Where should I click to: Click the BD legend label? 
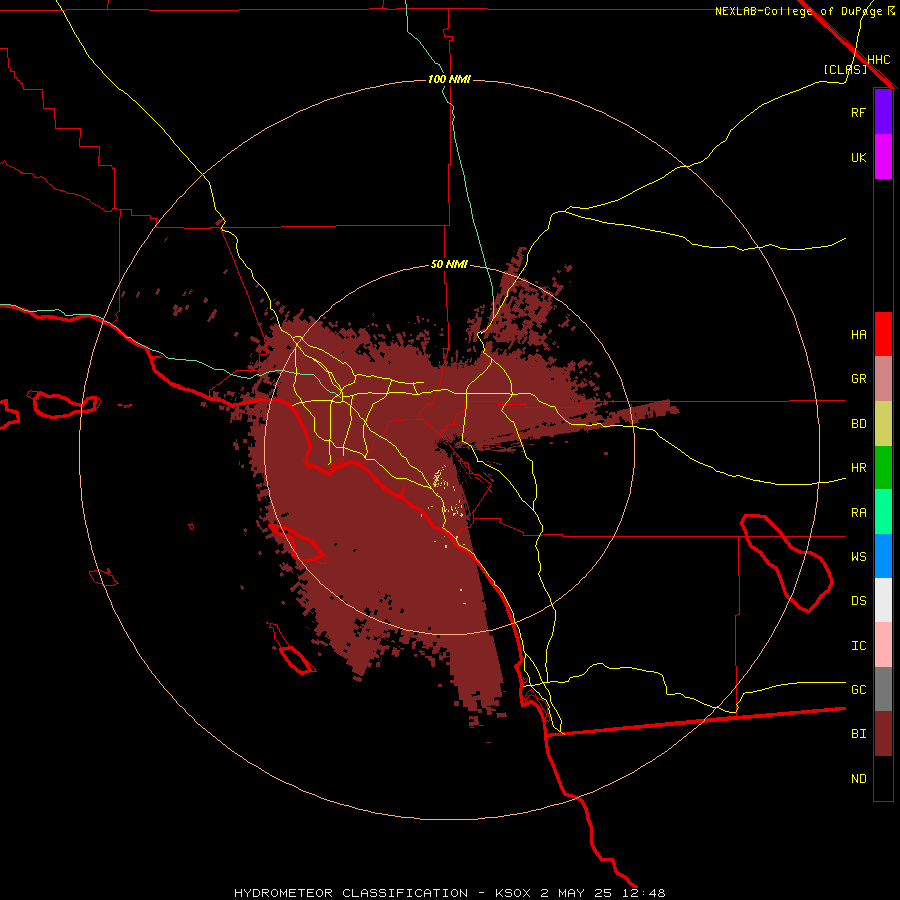tap(859, 424)
